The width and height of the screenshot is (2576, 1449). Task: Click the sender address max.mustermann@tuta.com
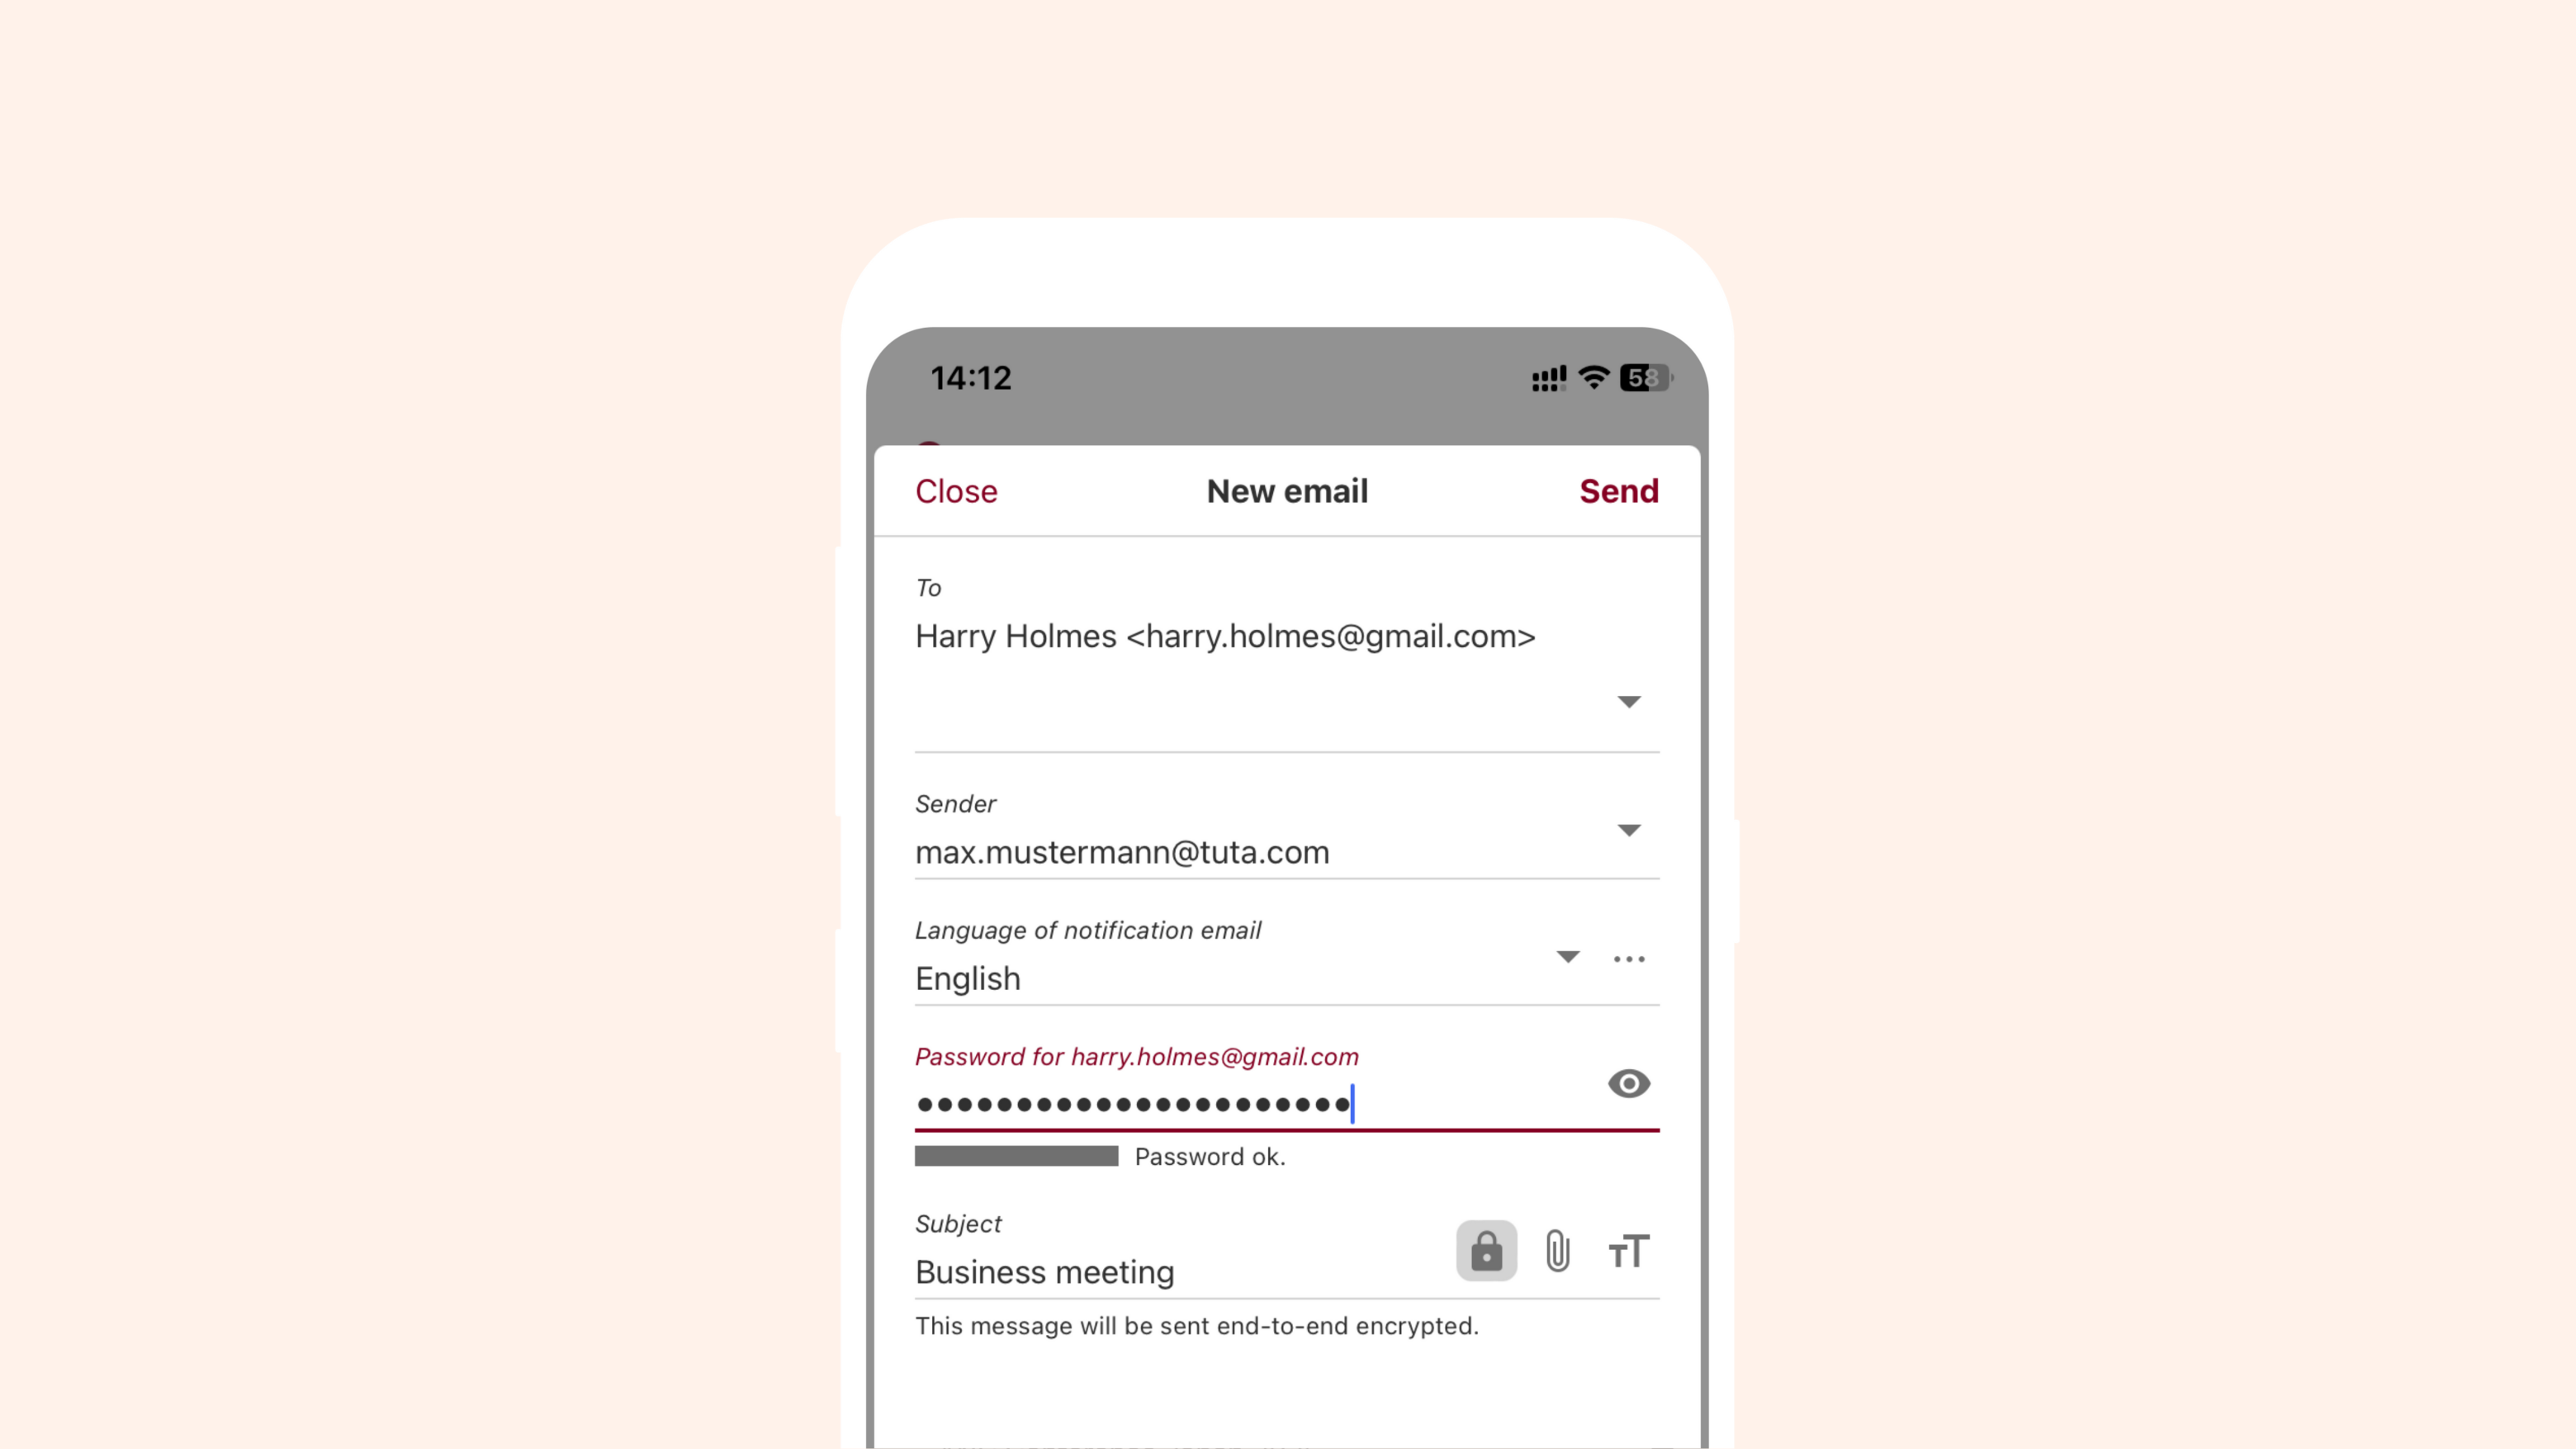1122,851
